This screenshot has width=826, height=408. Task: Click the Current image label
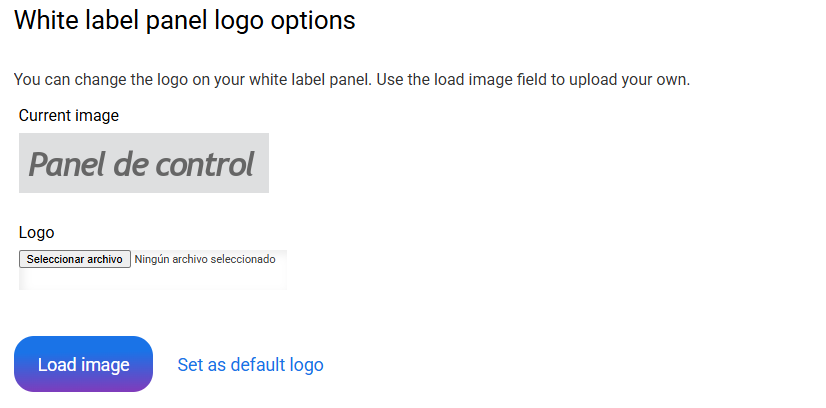click(x=68, y=116)
